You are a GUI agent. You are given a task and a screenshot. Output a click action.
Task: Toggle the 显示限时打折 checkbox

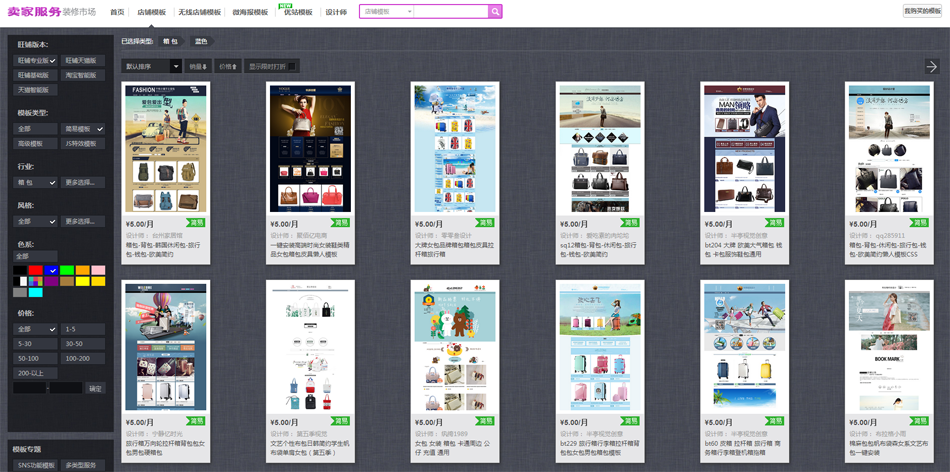(291, 66)
